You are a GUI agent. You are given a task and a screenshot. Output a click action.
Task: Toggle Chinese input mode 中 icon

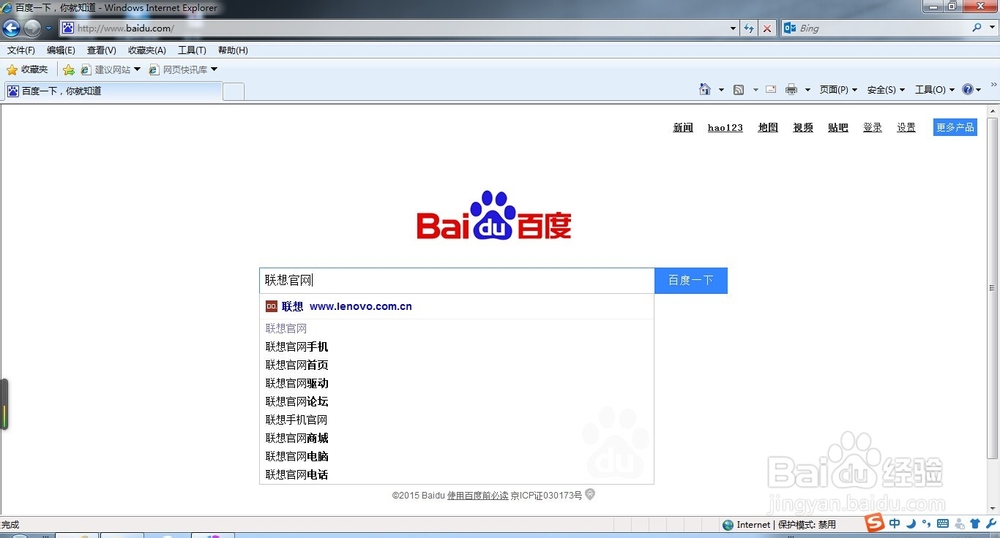click(x=895, y=523)
